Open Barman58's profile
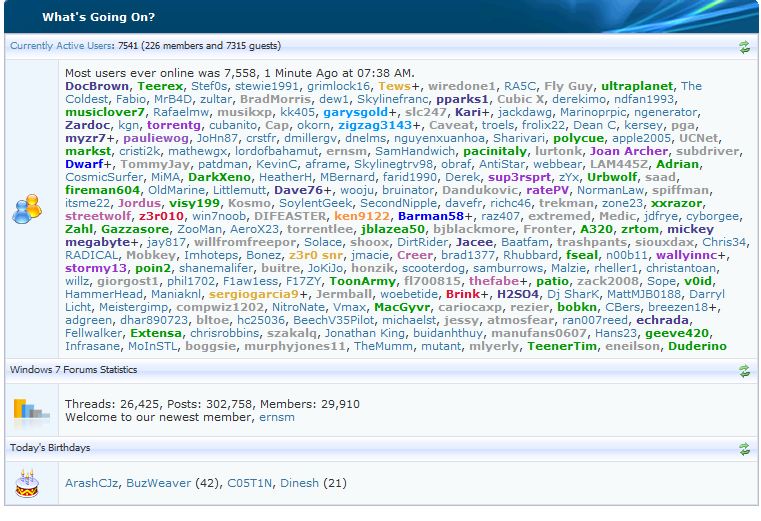Image resolution: width=761 pixels, height=521 pixels. click(430, 216)
